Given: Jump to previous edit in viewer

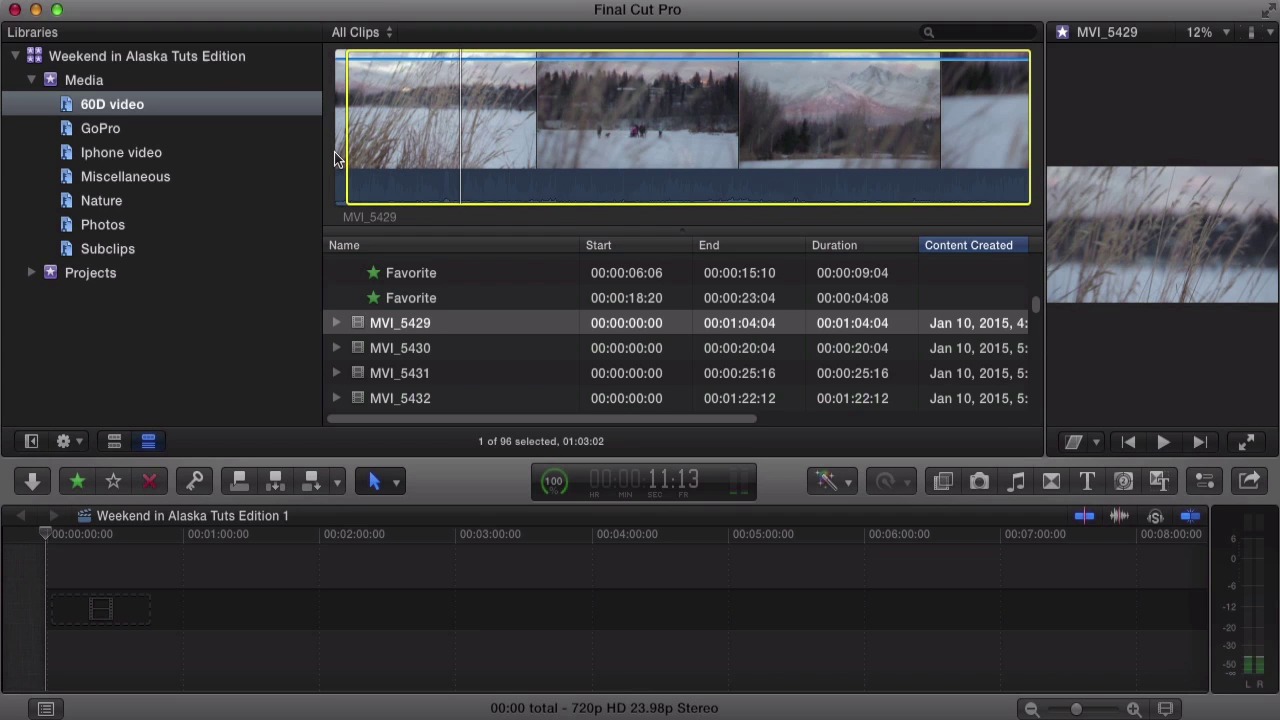Looking at the screenshot, I should click(x=1128, y=442).
